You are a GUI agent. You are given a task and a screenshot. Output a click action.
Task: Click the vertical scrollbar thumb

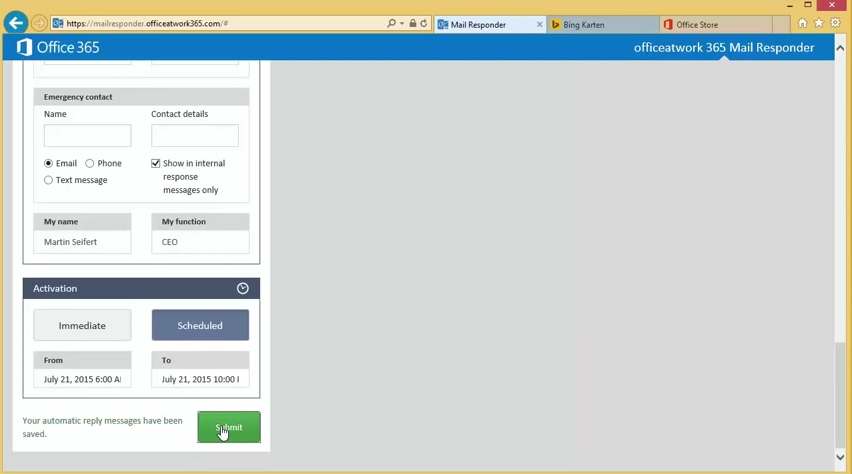(840, 394)
